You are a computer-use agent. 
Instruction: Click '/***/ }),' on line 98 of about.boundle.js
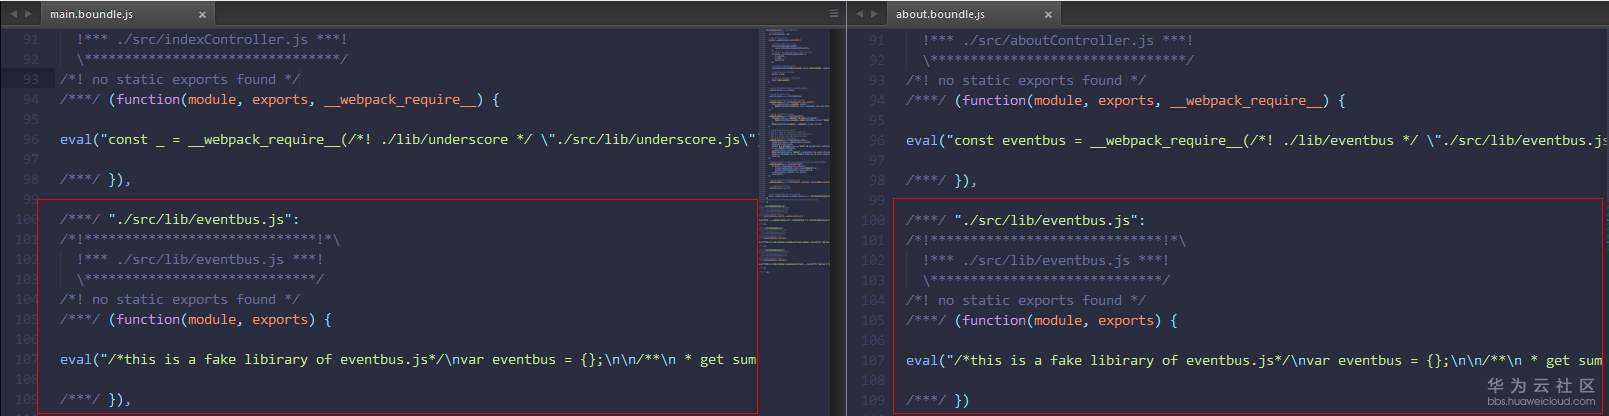pyautogui.click(x=942, y=180)
